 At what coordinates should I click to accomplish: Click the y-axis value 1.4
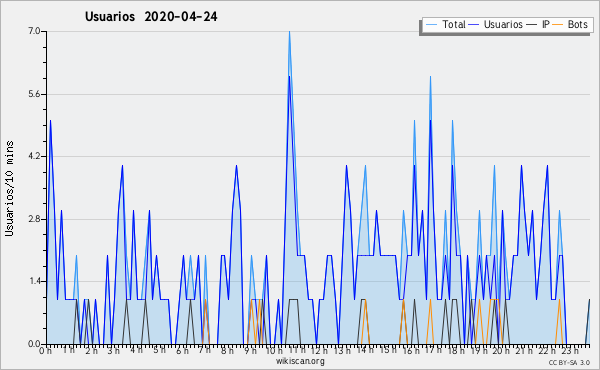pos(34,281)
